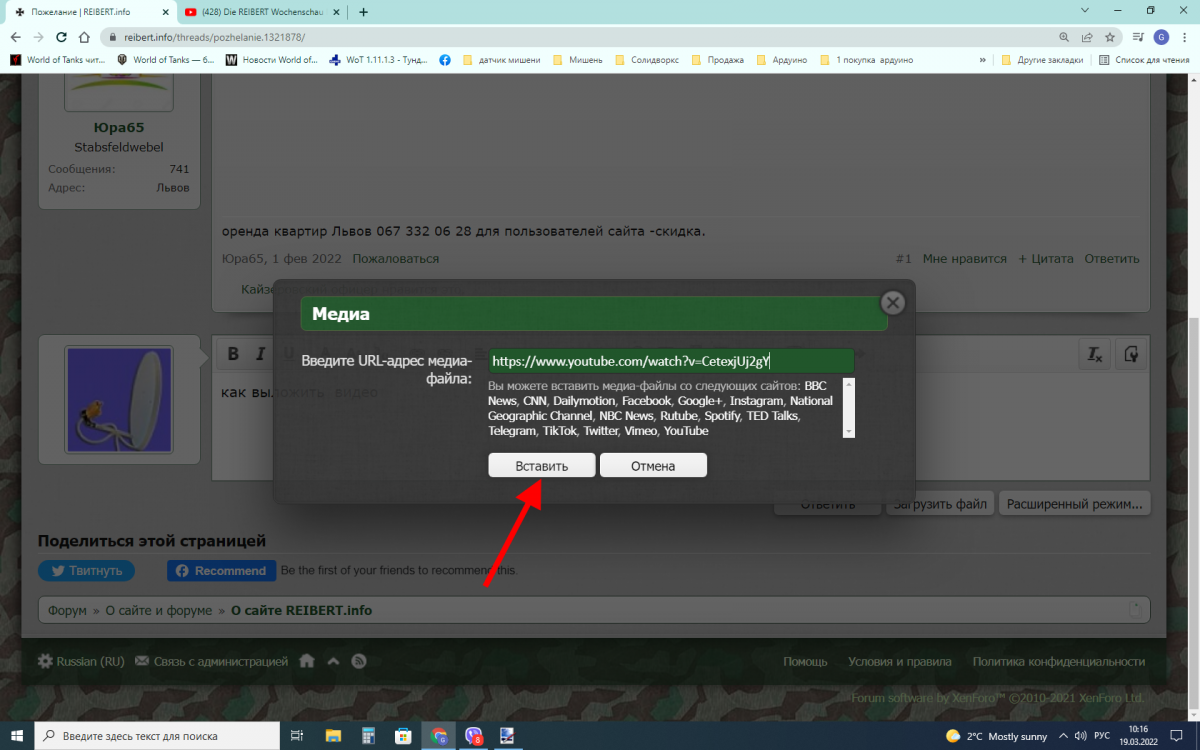The height and width of the screenshot is (750, 1200).
Task: Open the browser Home page icon
Action: click(x=84, y=37)
